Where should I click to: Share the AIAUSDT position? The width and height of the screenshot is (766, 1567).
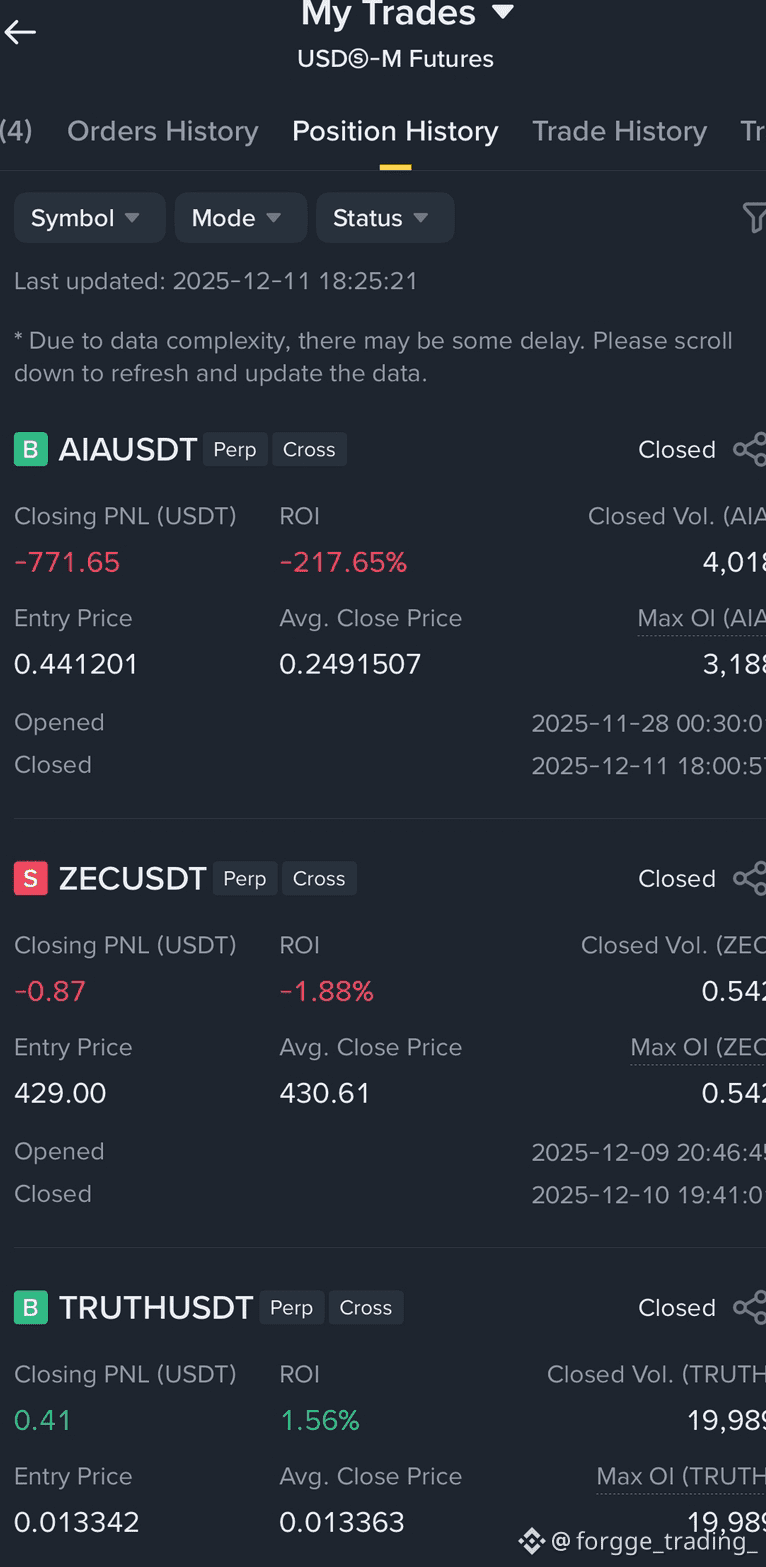coord(750,449)
